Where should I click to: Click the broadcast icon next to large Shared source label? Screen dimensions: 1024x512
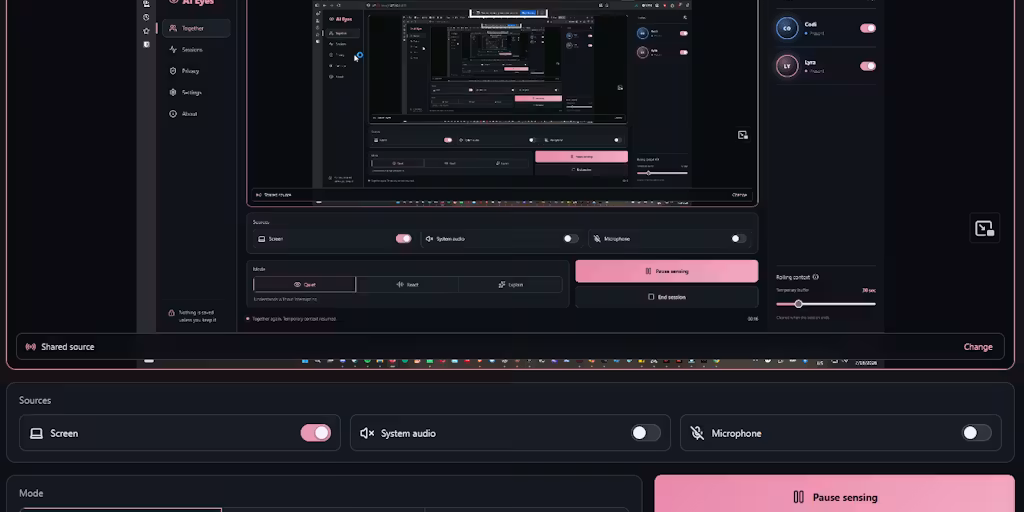31,347
